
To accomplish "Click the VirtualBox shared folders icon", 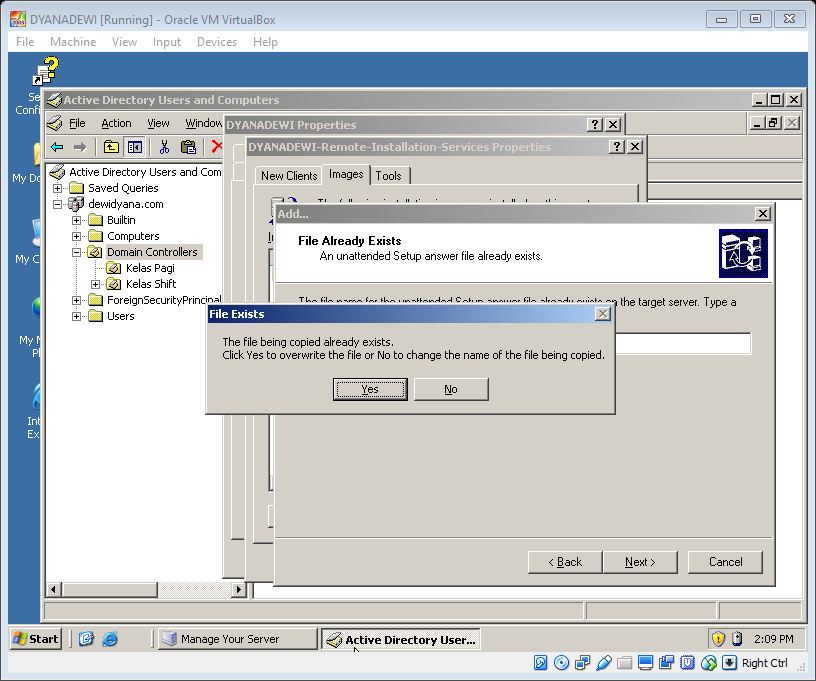I will [x=624, y=663].
